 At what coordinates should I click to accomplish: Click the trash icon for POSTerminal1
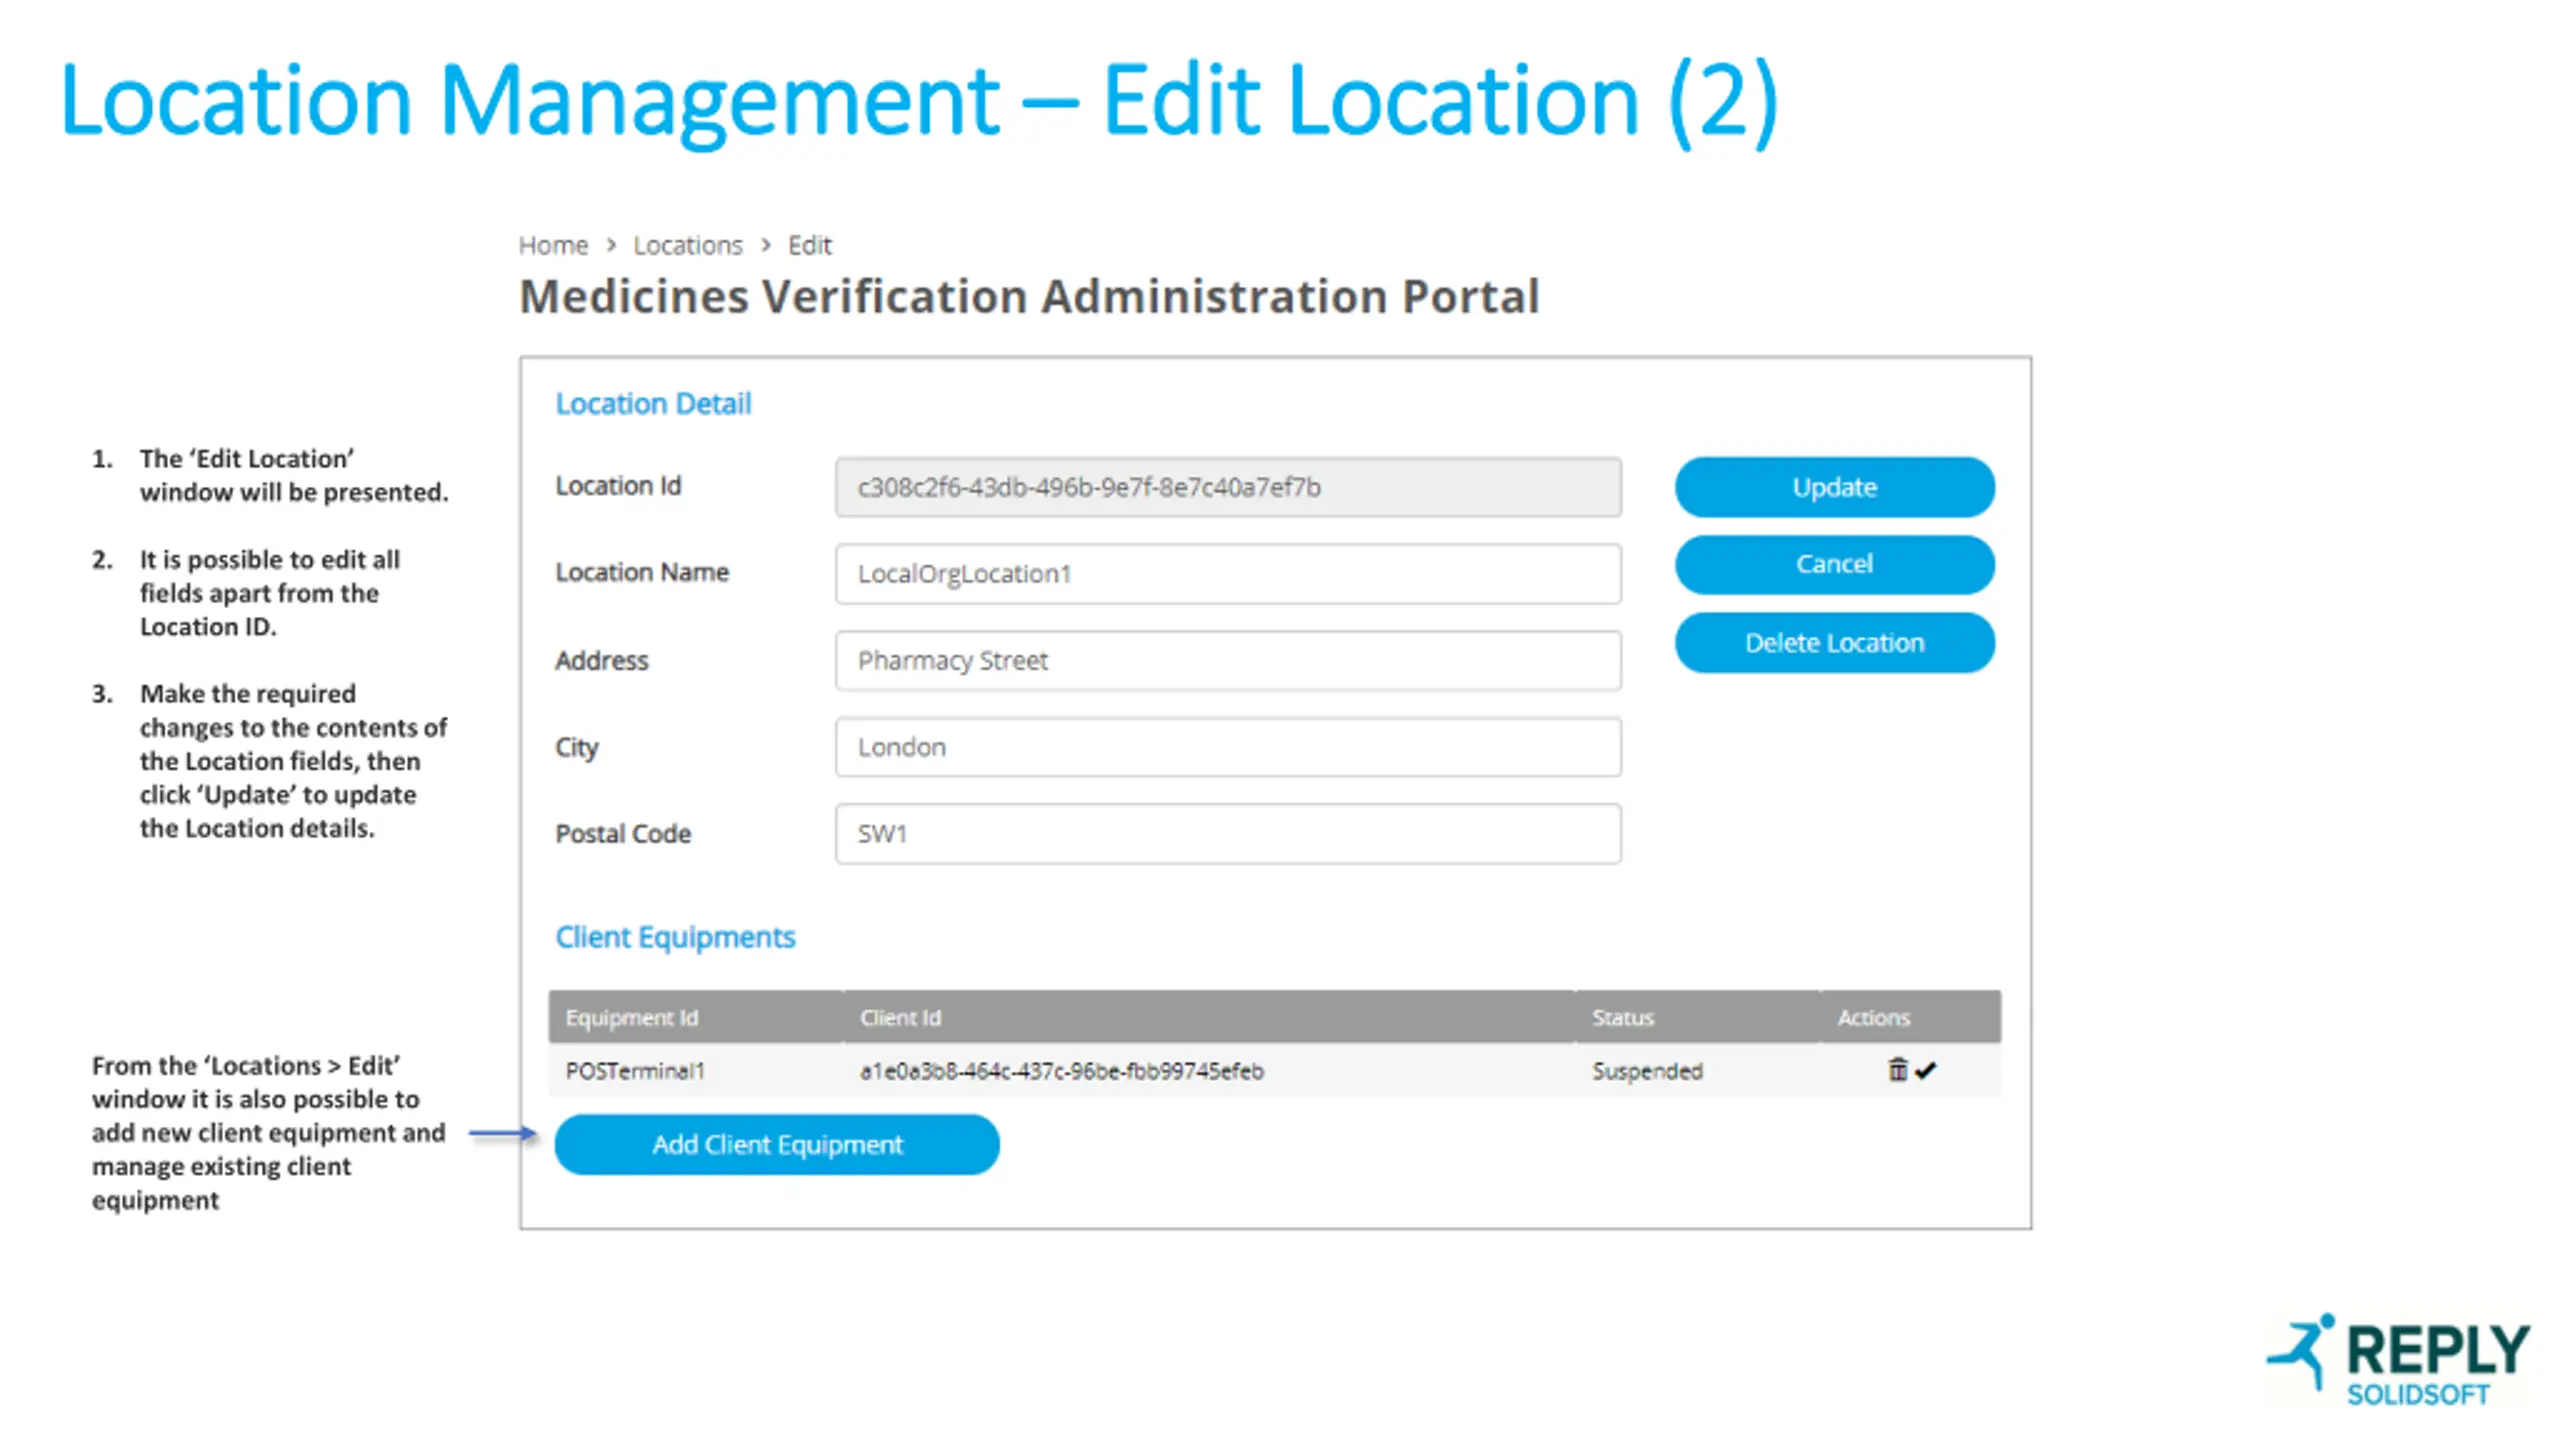[x=1896, y=1069]
